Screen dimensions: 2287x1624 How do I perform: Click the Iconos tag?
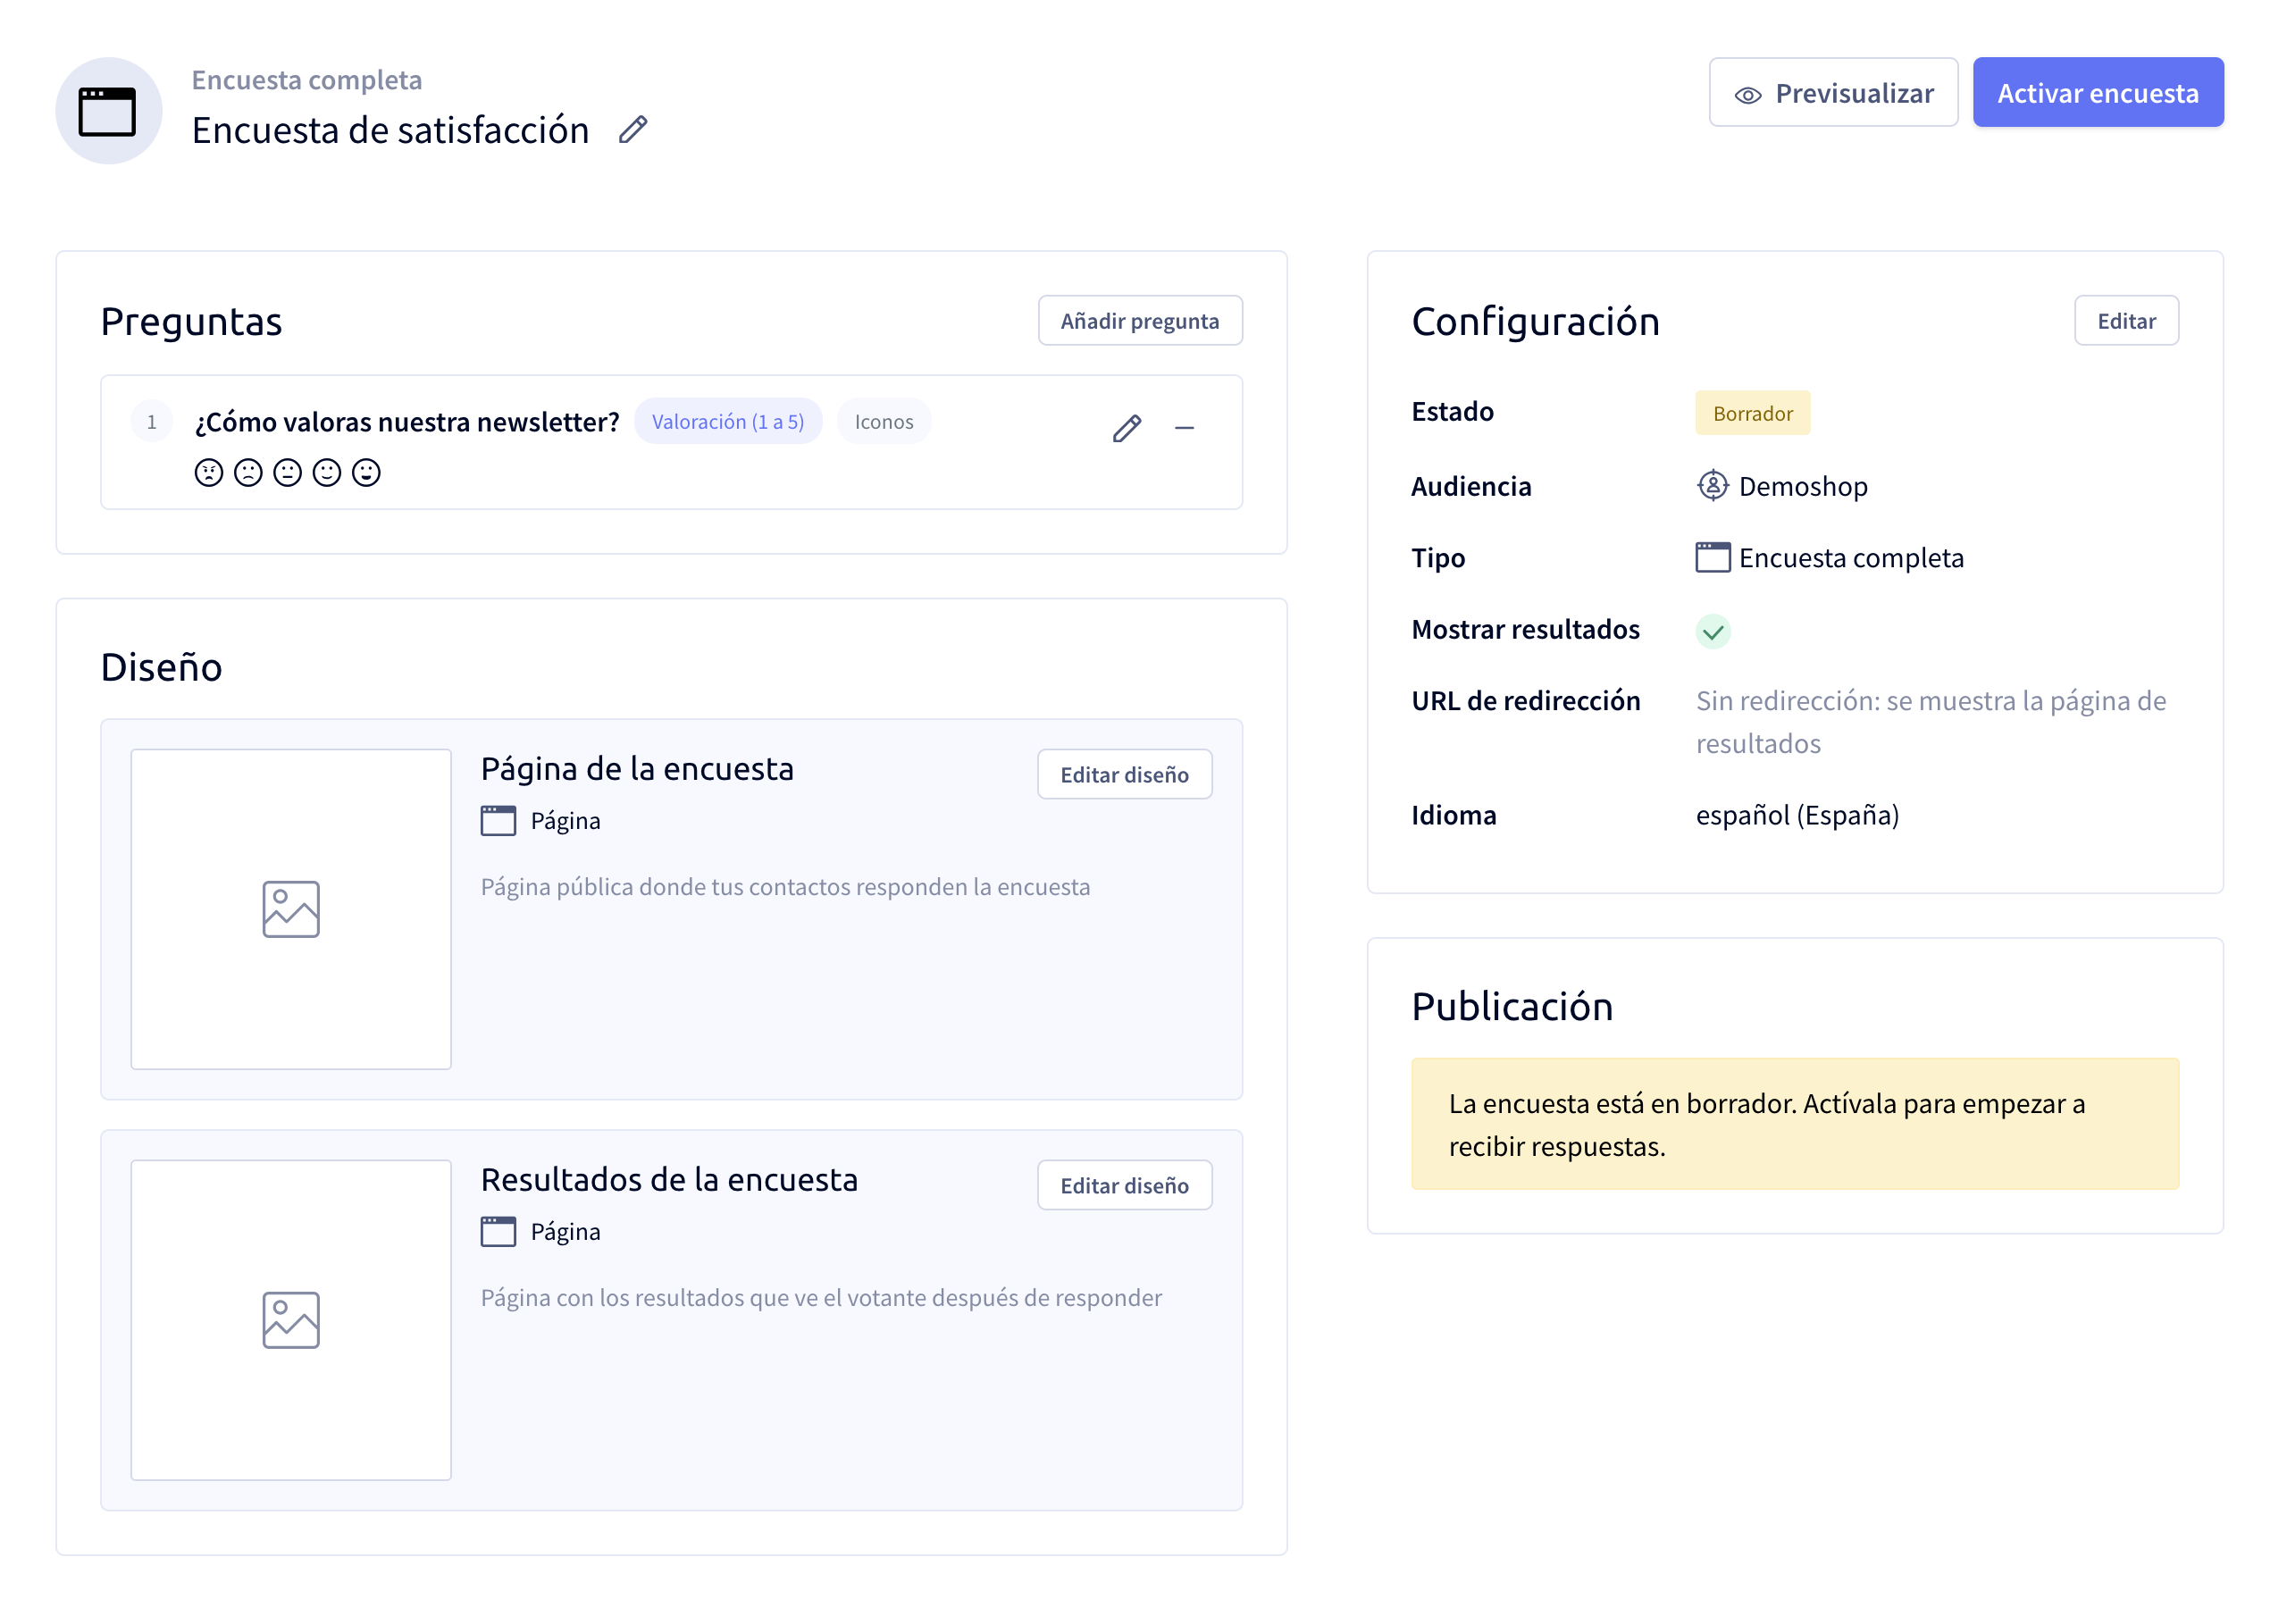point(884,421)
